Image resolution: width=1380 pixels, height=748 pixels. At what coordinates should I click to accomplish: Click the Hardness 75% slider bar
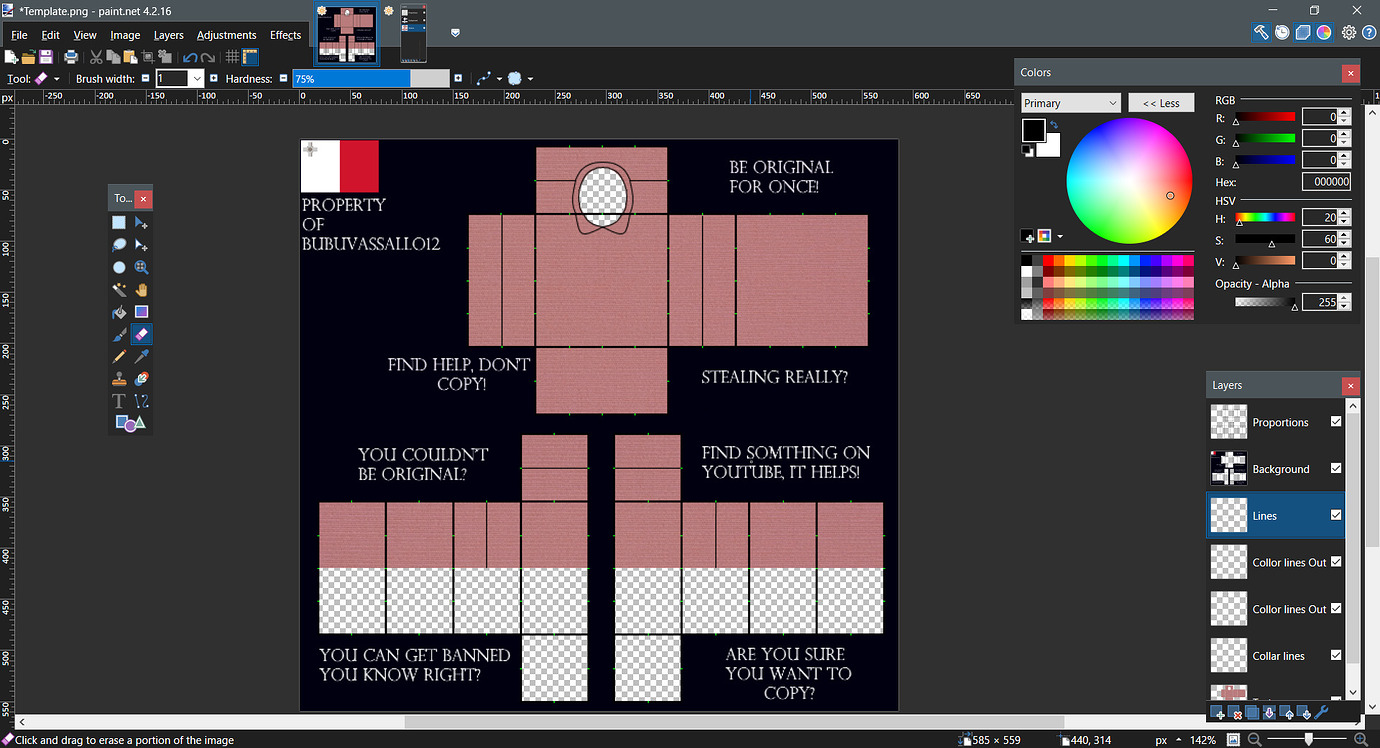click(x=371, y=78)
